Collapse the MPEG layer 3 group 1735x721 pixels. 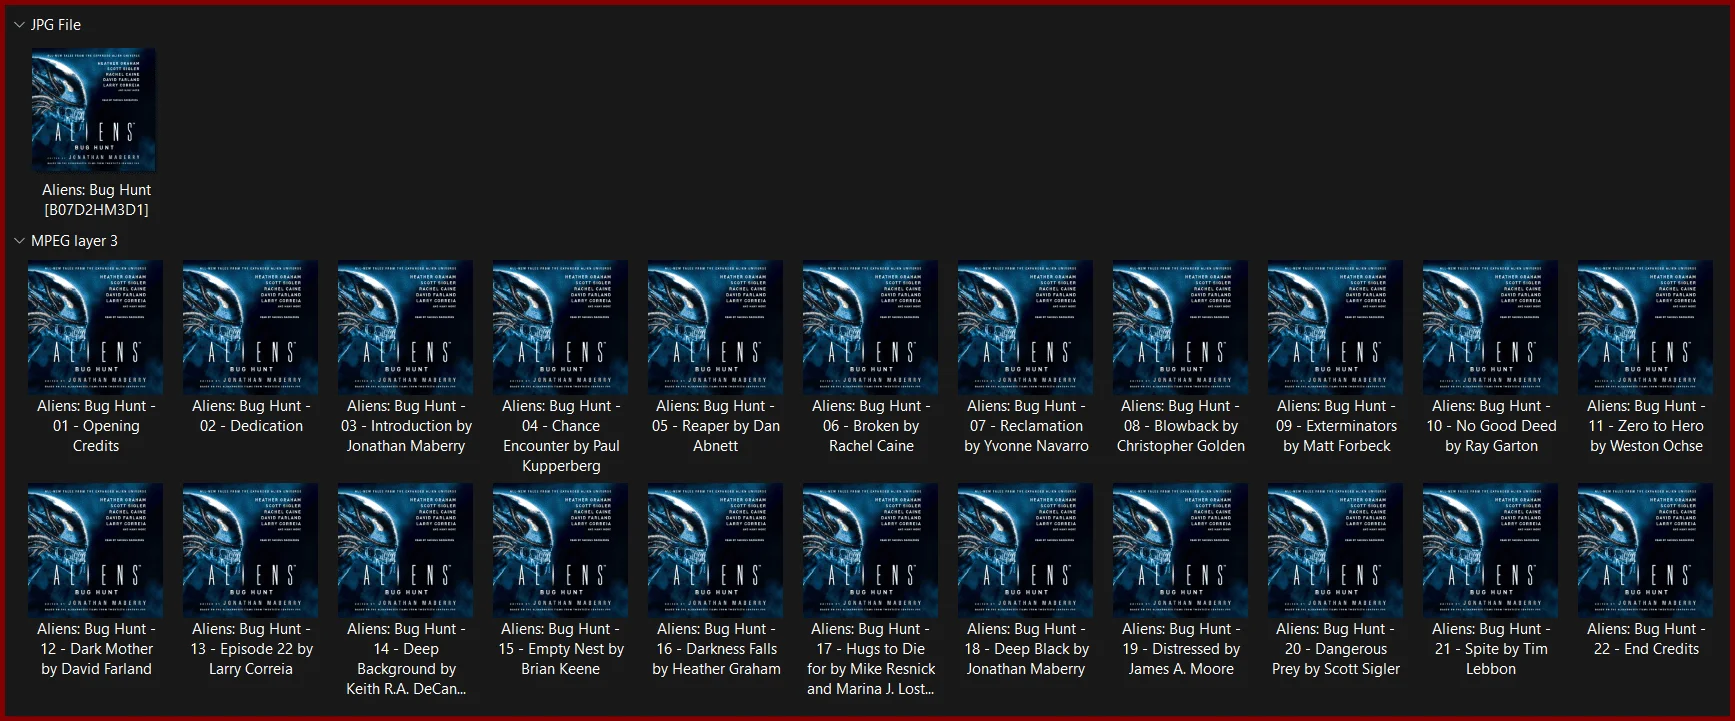[19, 241]
